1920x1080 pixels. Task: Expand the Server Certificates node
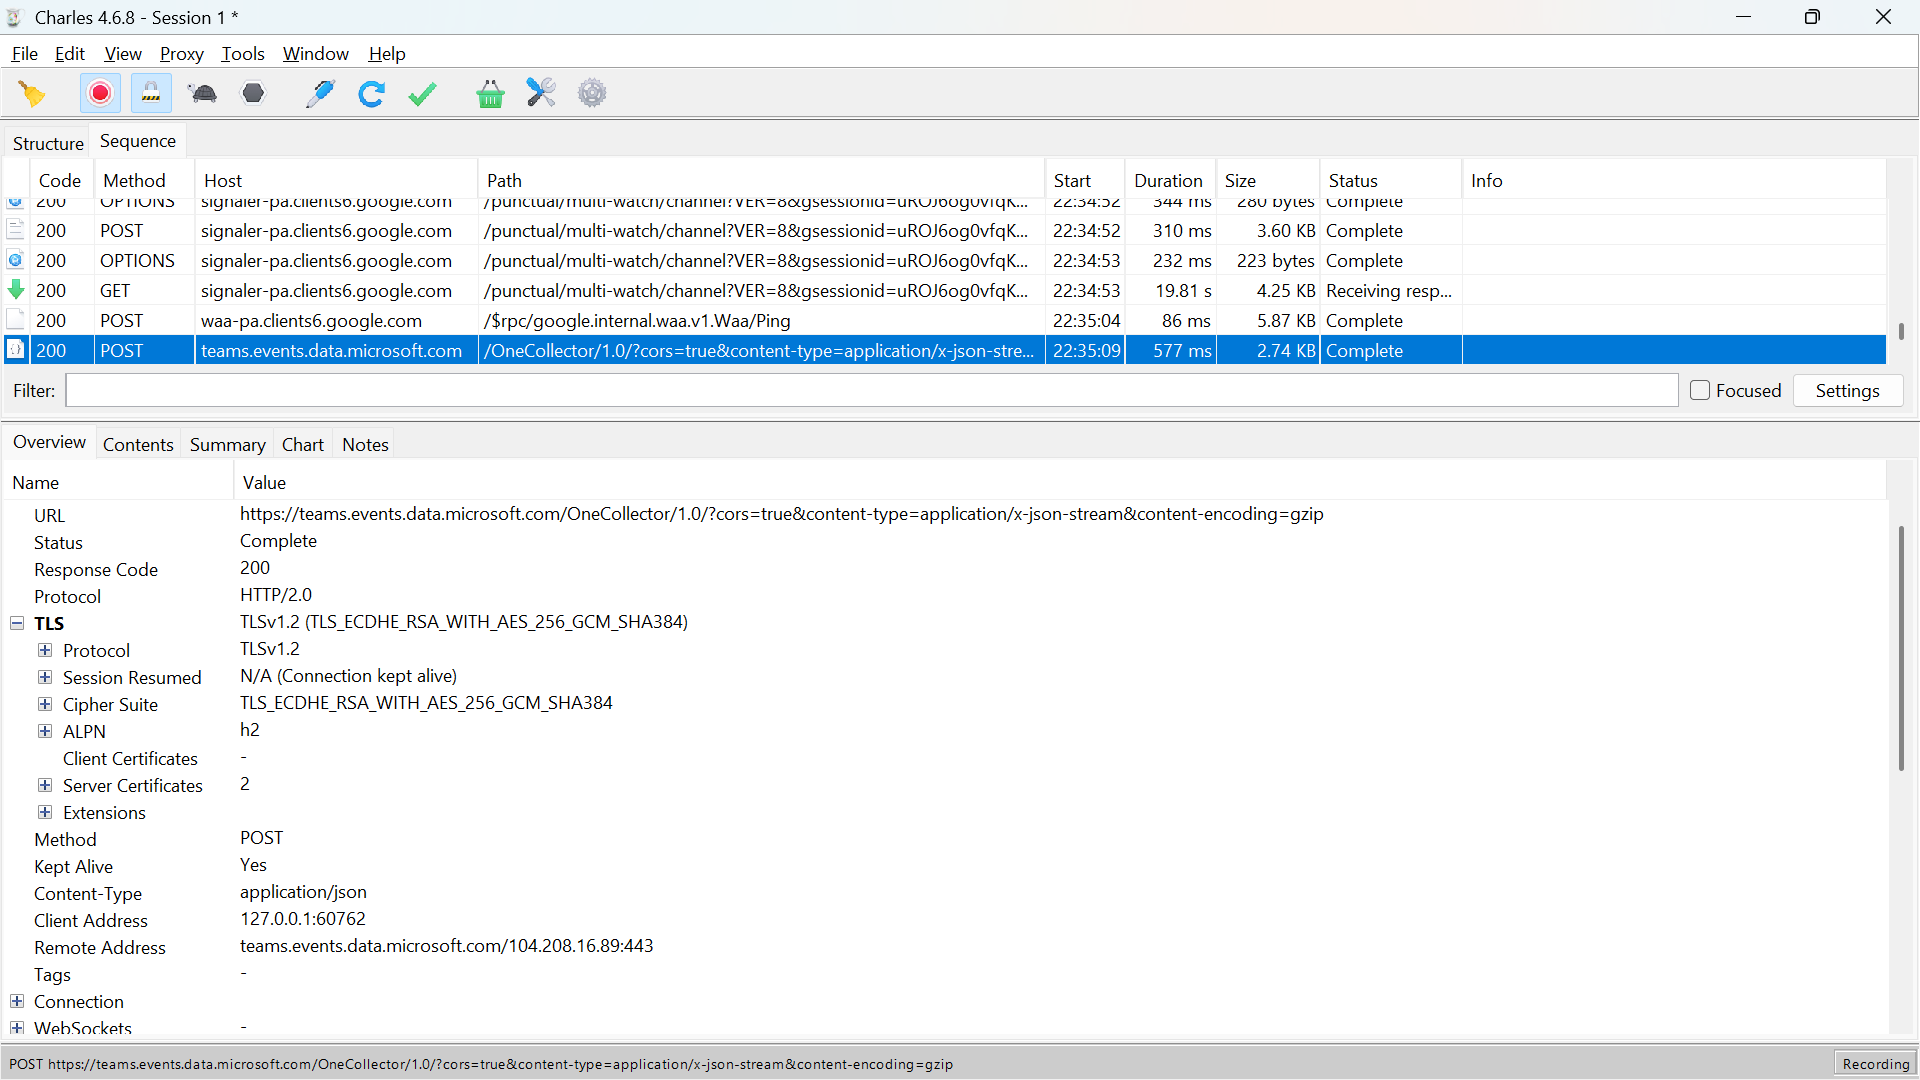pos(45,785)
